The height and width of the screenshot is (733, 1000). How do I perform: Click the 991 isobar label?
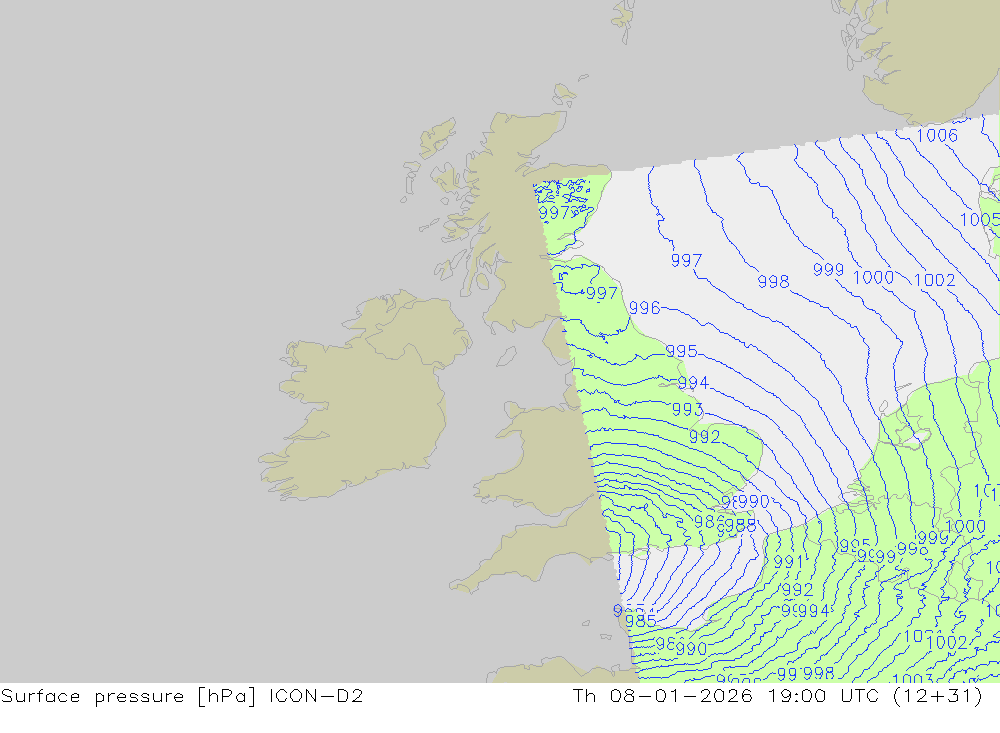coord(789,562)
